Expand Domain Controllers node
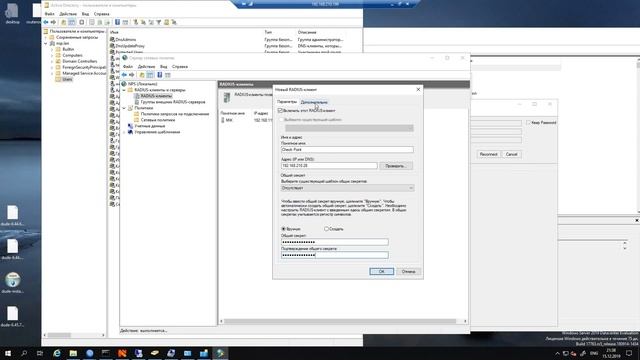The width and height of the screenshot is (640, 360). (52, 61)
